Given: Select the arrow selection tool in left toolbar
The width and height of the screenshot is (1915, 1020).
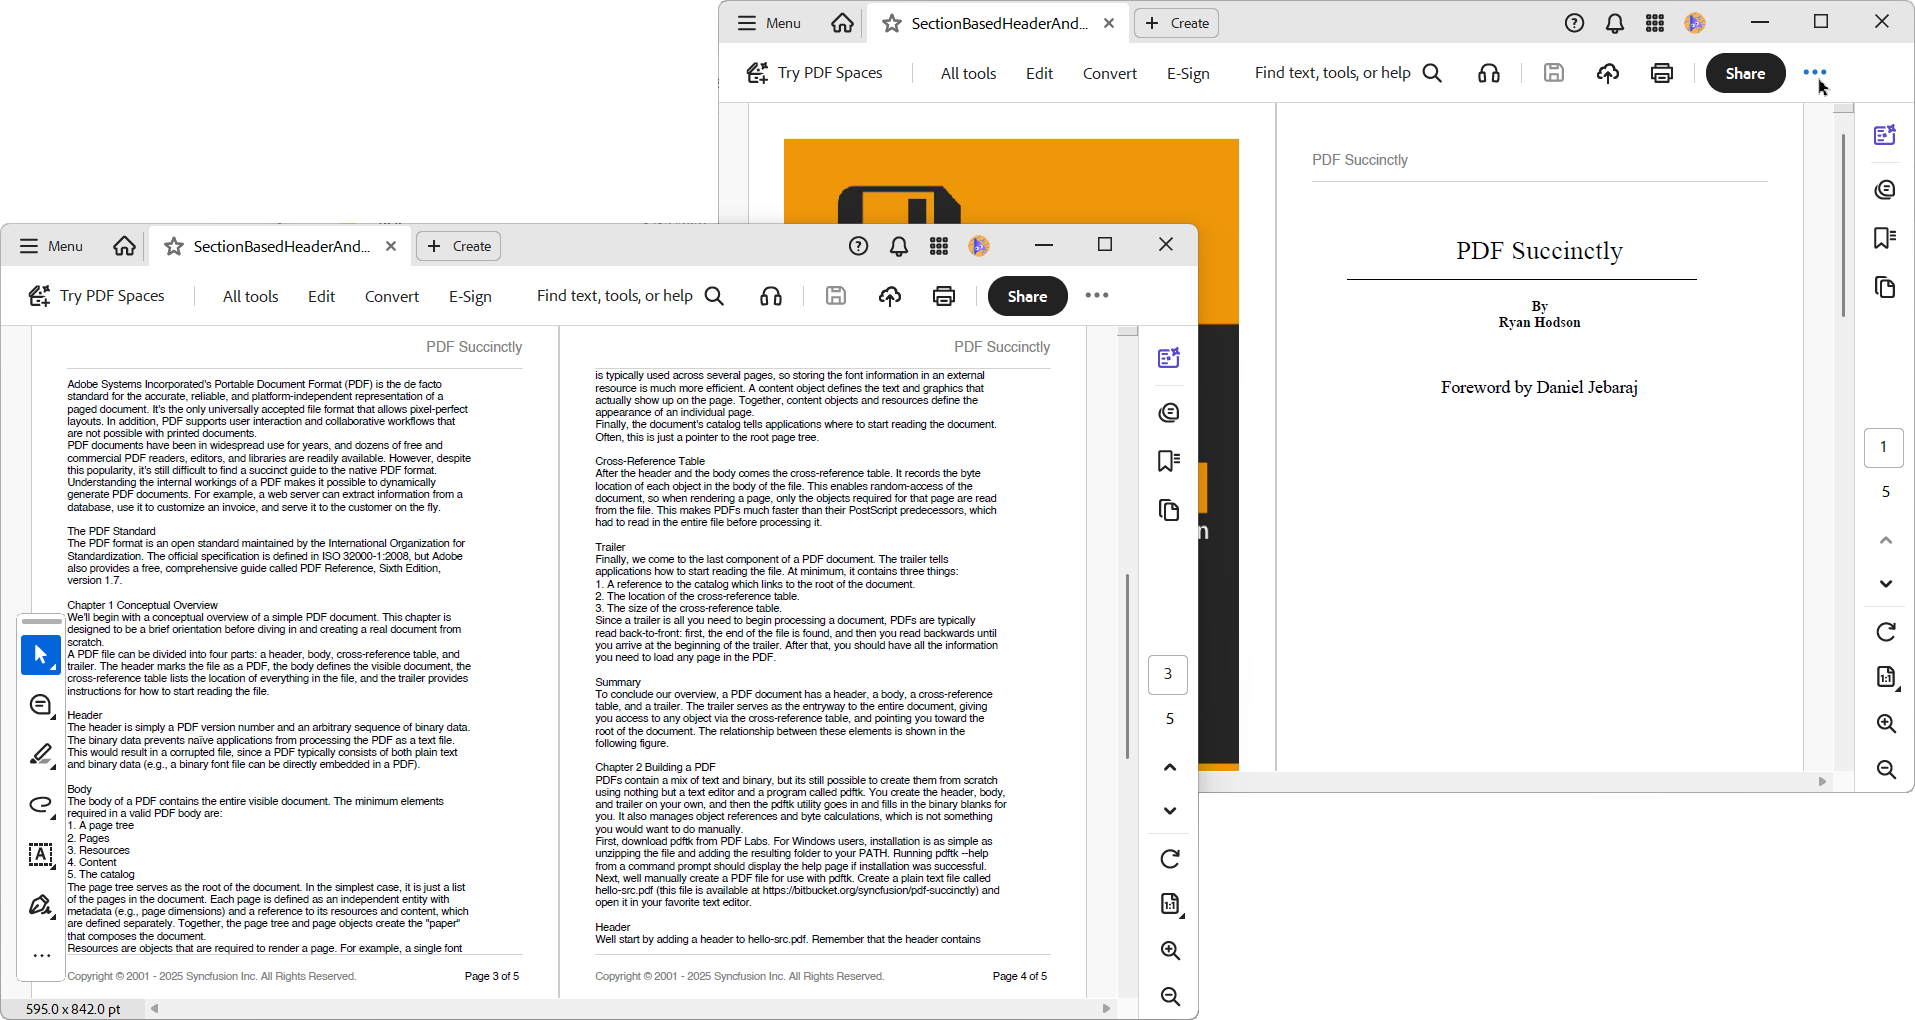Looking at the screenshot, I should (41, 655).
